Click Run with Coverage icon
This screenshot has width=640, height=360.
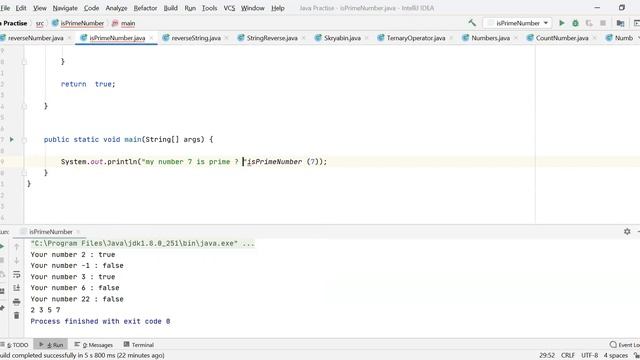click(589, 23)
